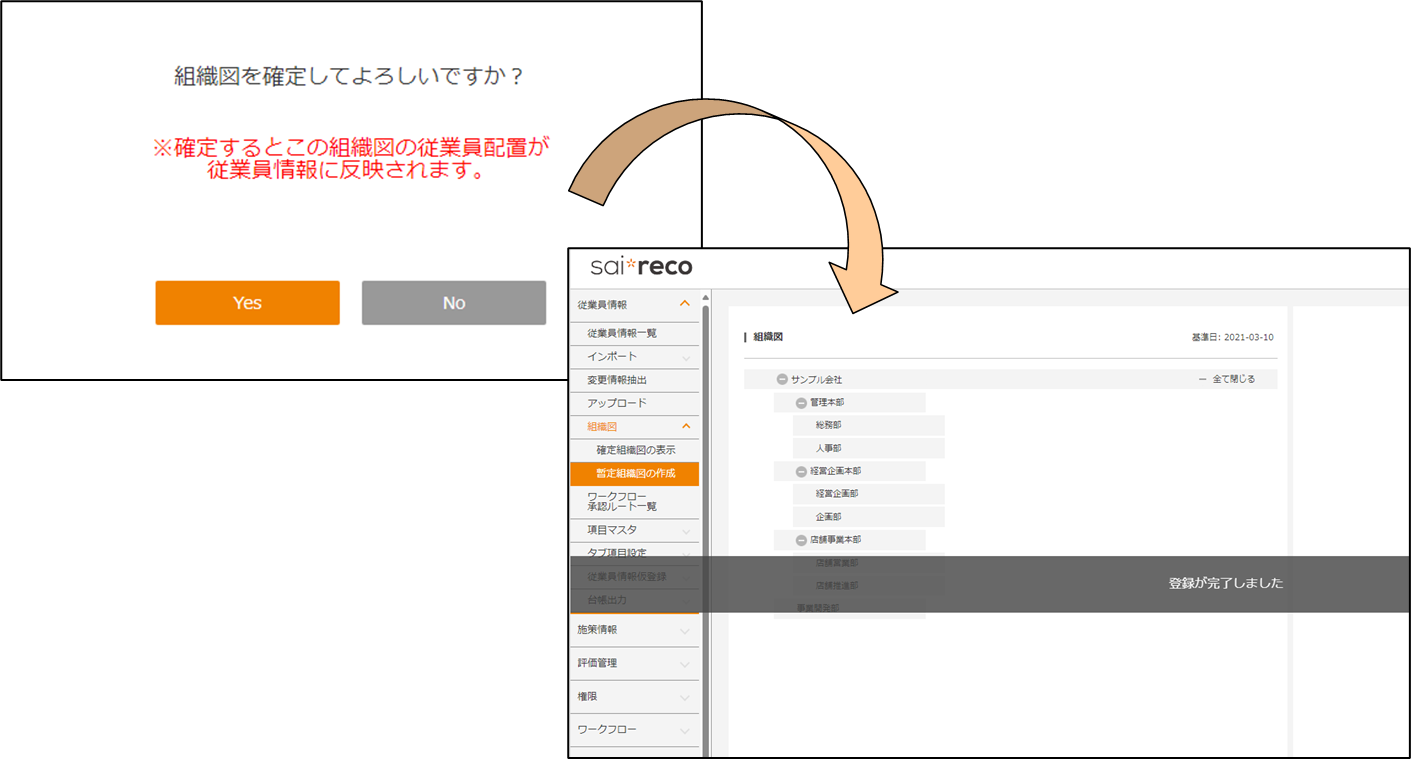Click the sai*reco logo

641,267
